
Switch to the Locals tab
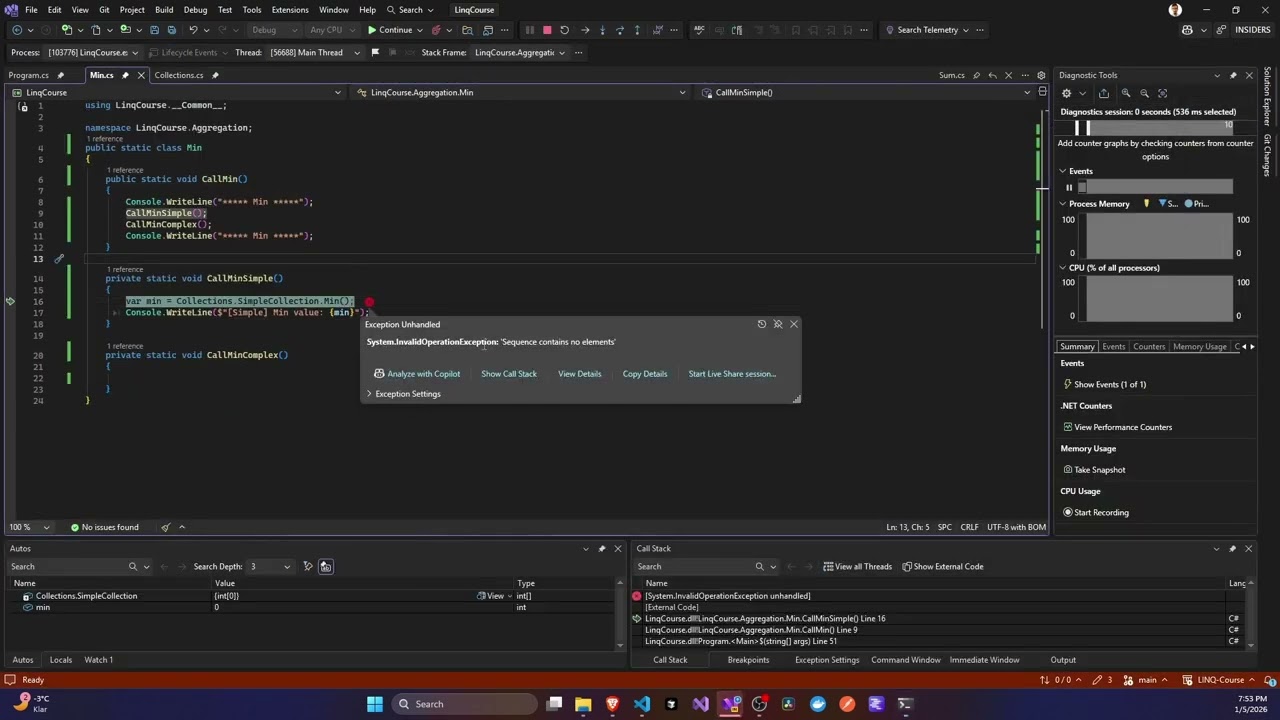click(x=60, y=660)
